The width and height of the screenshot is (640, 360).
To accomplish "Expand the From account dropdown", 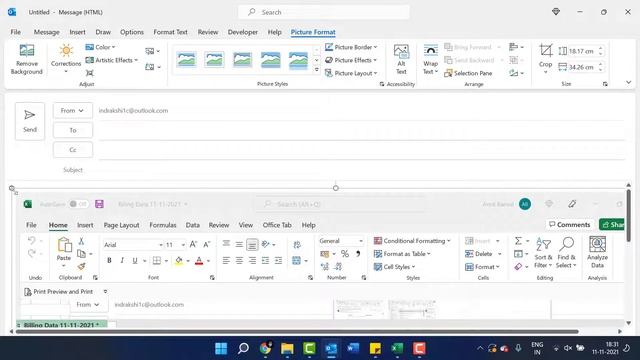I will 73,111.
